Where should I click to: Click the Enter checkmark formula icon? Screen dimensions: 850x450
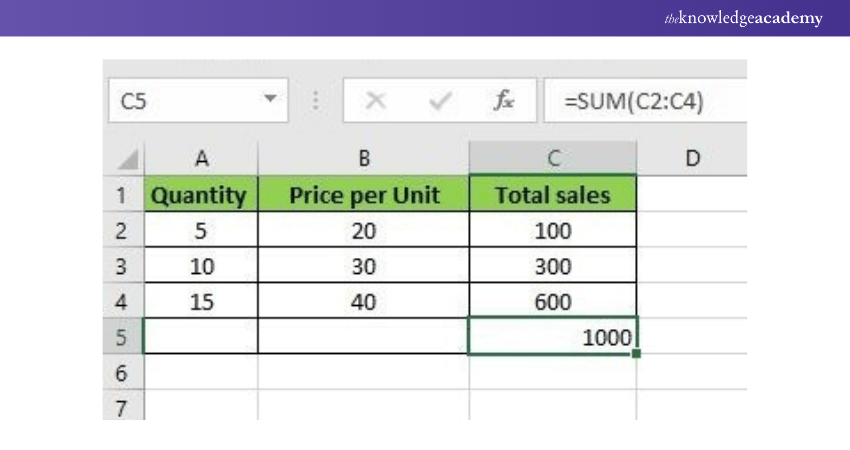[x=438, y=101]
